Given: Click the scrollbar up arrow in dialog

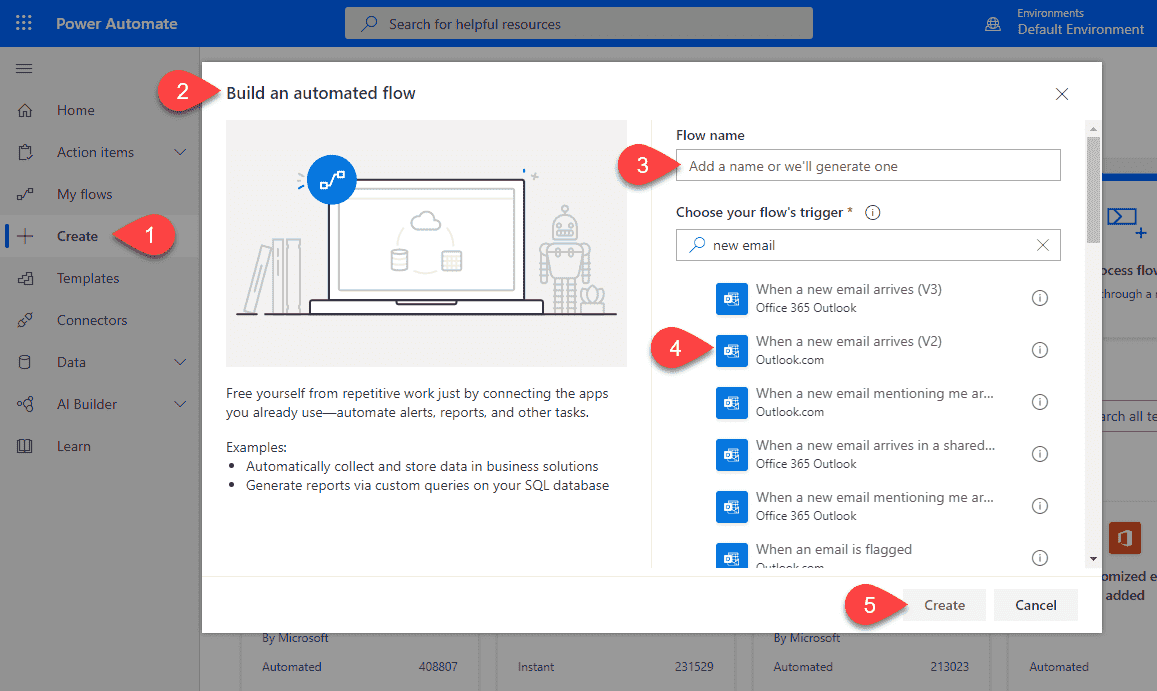Looking at the screenshot, I should click(1094, 129).
